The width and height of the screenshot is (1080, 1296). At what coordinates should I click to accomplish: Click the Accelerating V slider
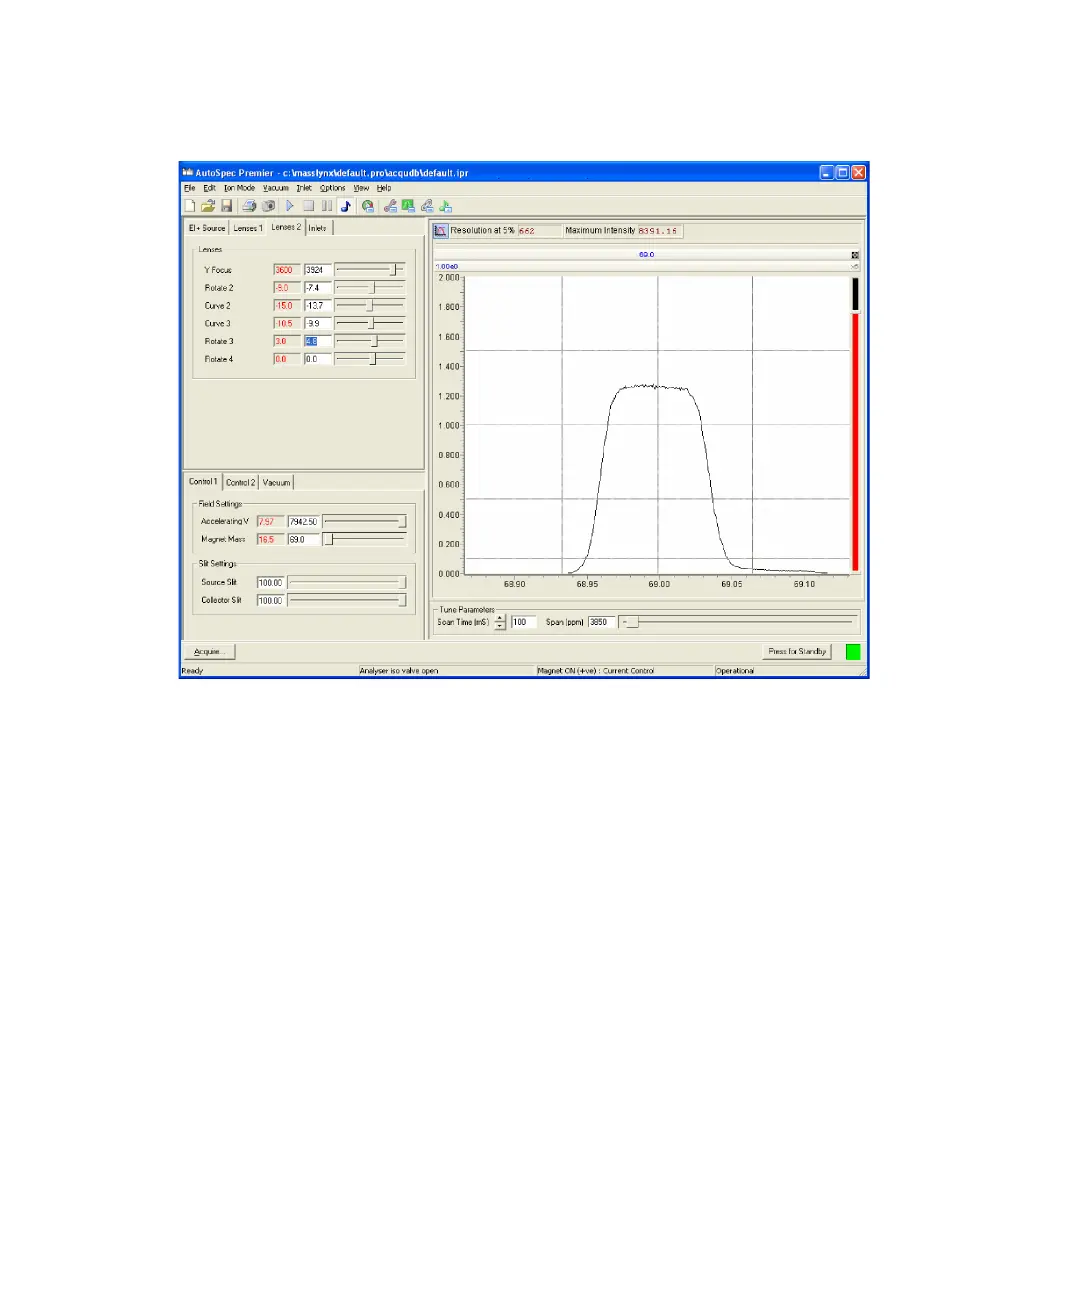365,521
